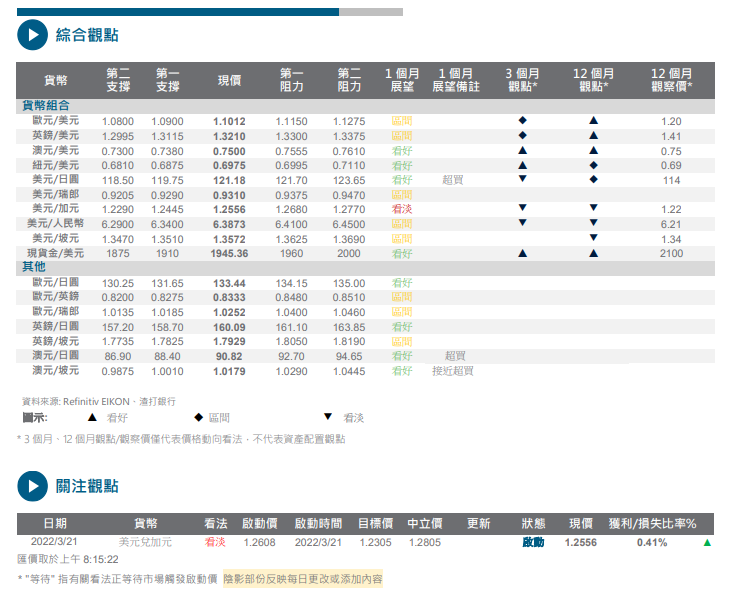Screen dimensions: 731x594
Task: Select the 12 個月觀察價 column header
Action: (x=671, y=80)
